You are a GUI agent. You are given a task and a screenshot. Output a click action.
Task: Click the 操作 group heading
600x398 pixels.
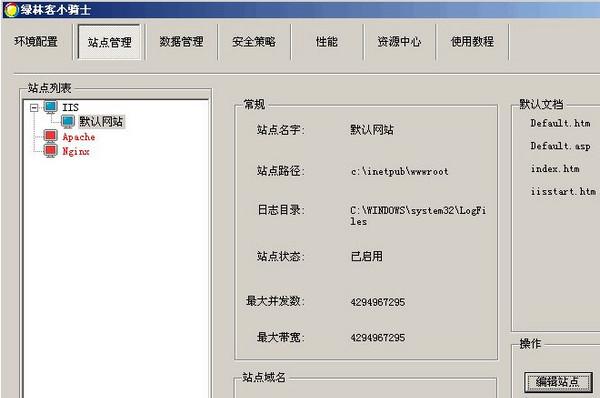530,344
